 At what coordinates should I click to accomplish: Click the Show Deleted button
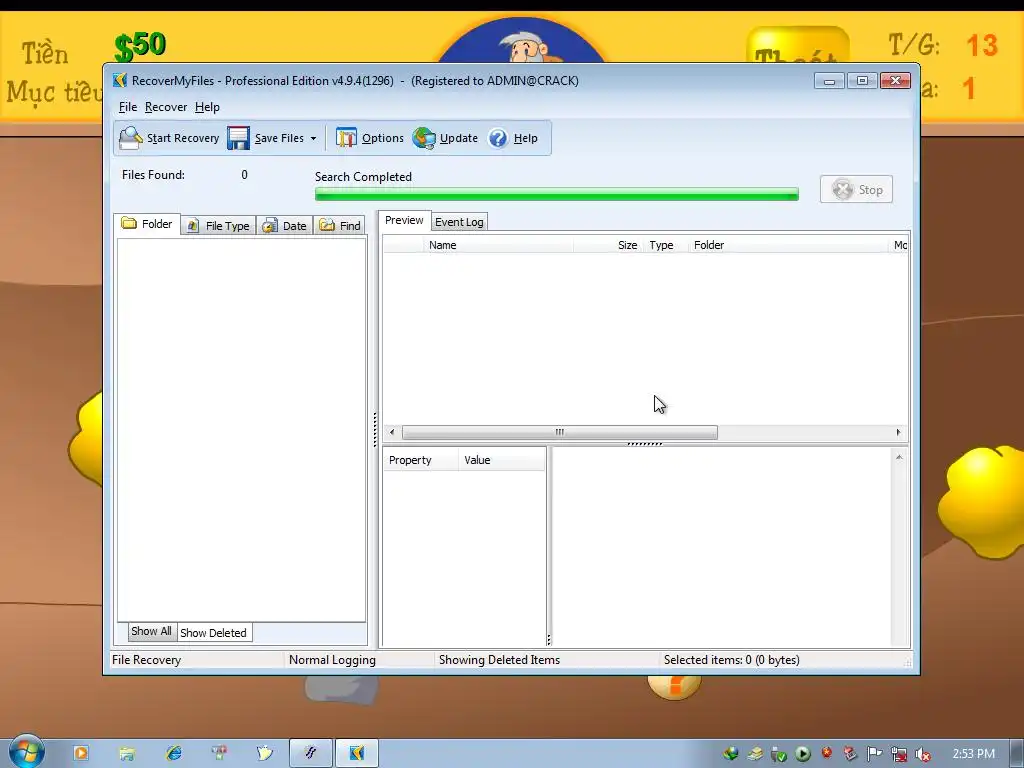point(214,633)
